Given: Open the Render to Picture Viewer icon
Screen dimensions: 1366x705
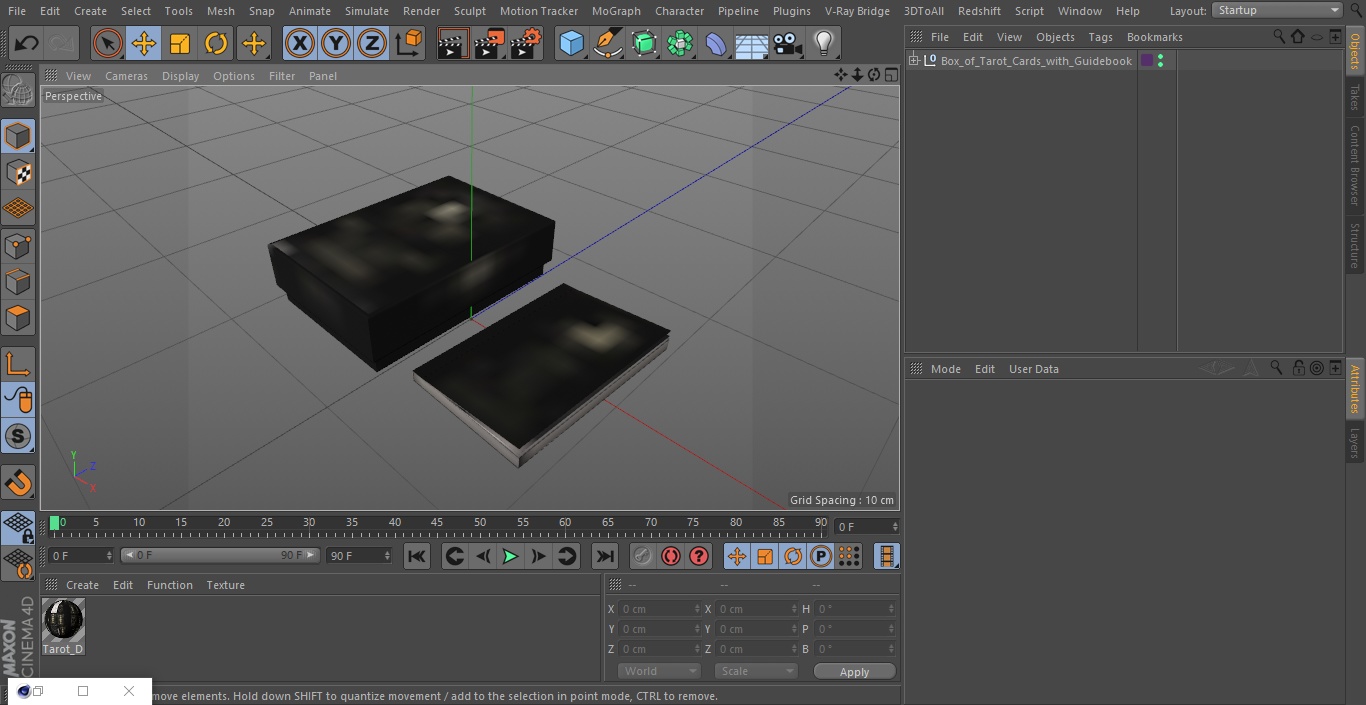Looking at the screenshot, I should pyautogui.click(x=489, y=43).
